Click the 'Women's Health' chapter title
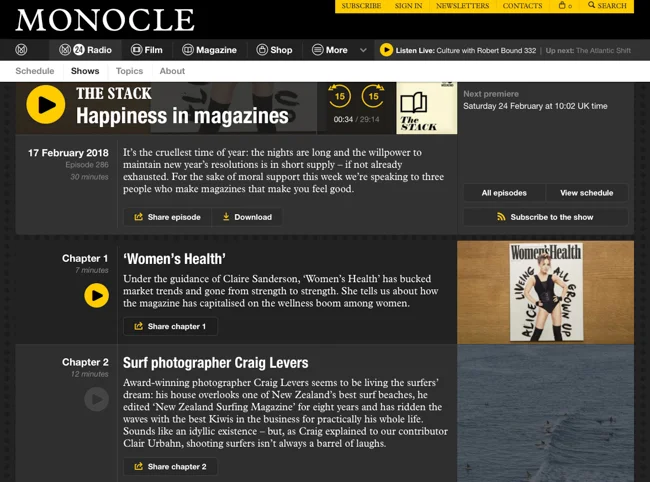The width and height of the screenshot is (650, 482). [x=175, y=259]
